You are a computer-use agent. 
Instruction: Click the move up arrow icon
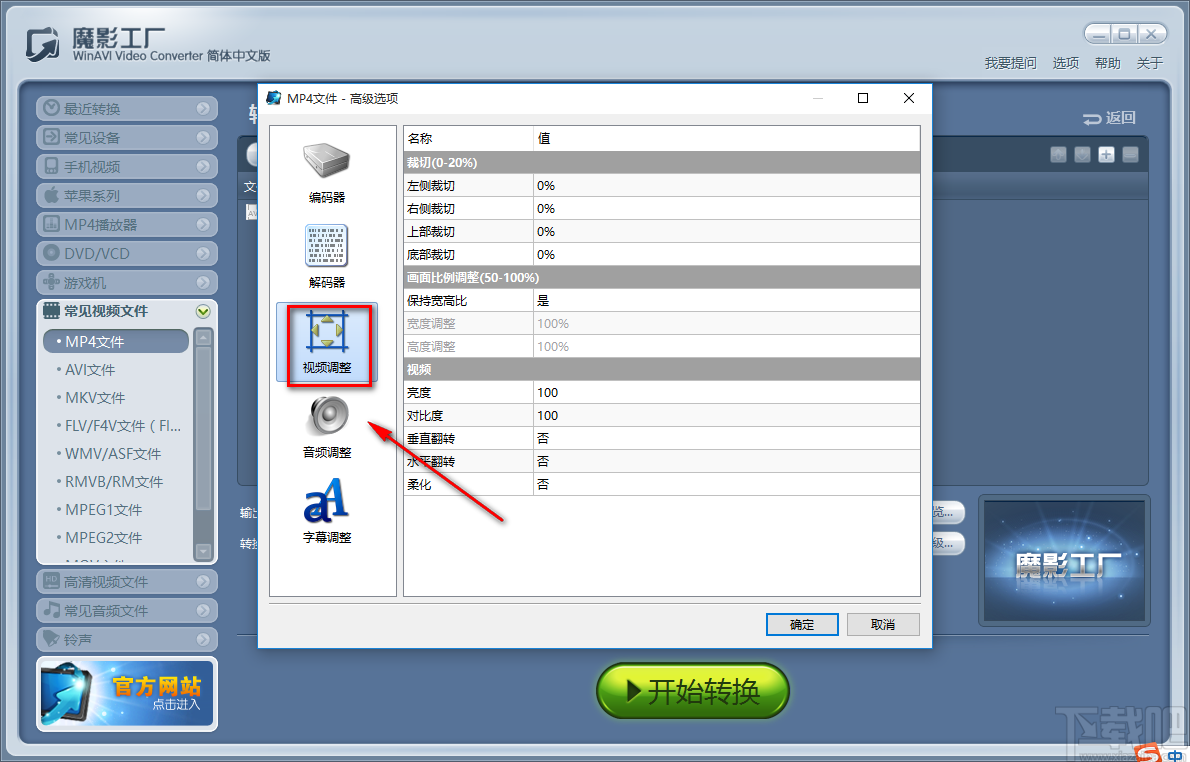(1059, 155)
